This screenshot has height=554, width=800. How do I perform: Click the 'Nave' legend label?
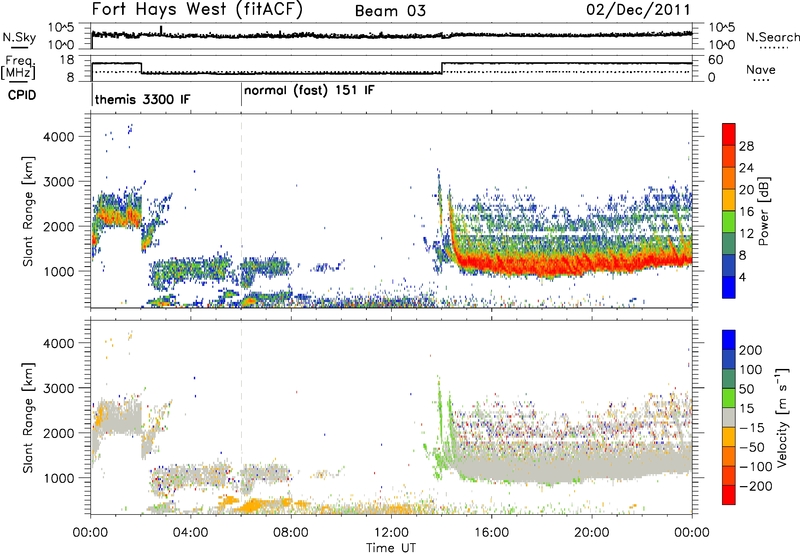tap(761, 69)
